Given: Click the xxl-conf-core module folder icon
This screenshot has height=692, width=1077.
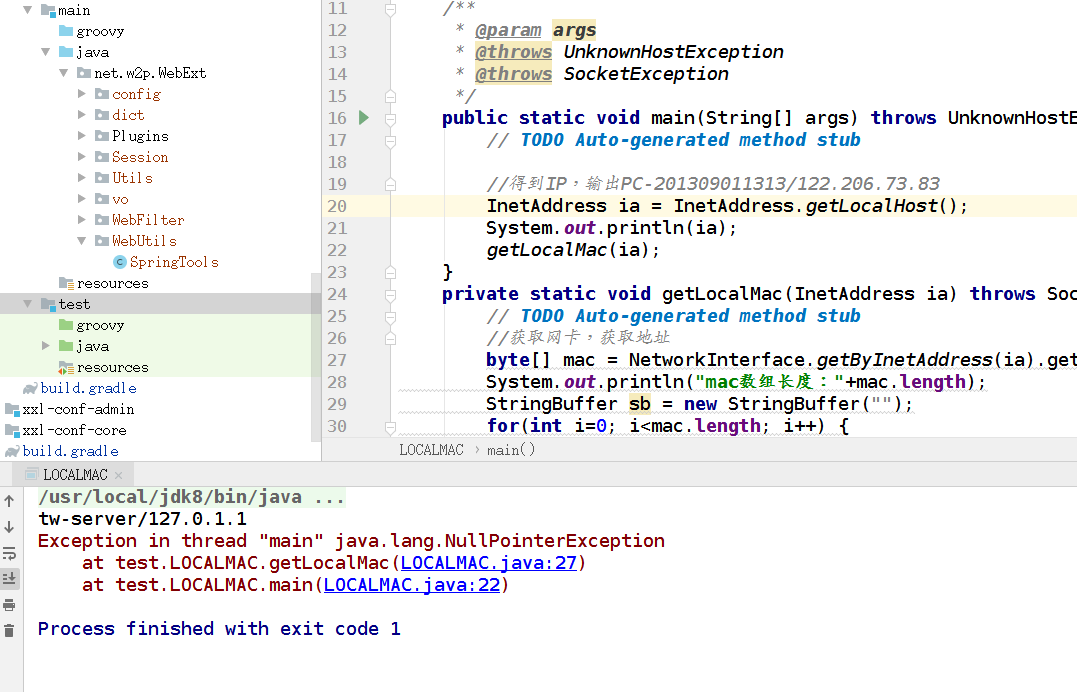Looking at the screenshot, I should [x=12, y=430].
